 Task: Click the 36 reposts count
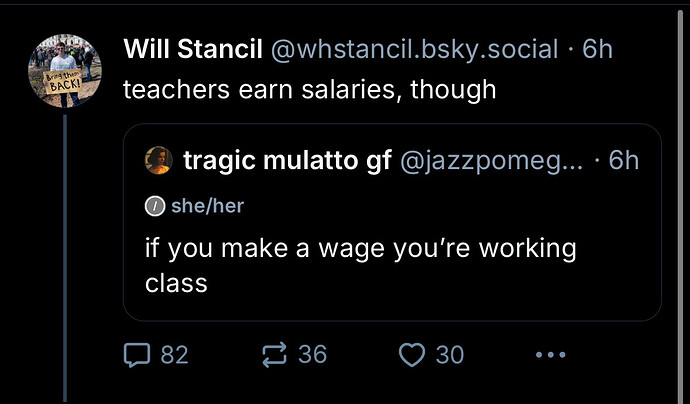pyautogui.click(x=312, y=354)
